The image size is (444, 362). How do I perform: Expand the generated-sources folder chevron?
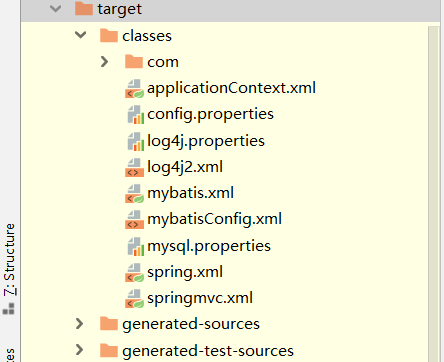pos(79,323)
